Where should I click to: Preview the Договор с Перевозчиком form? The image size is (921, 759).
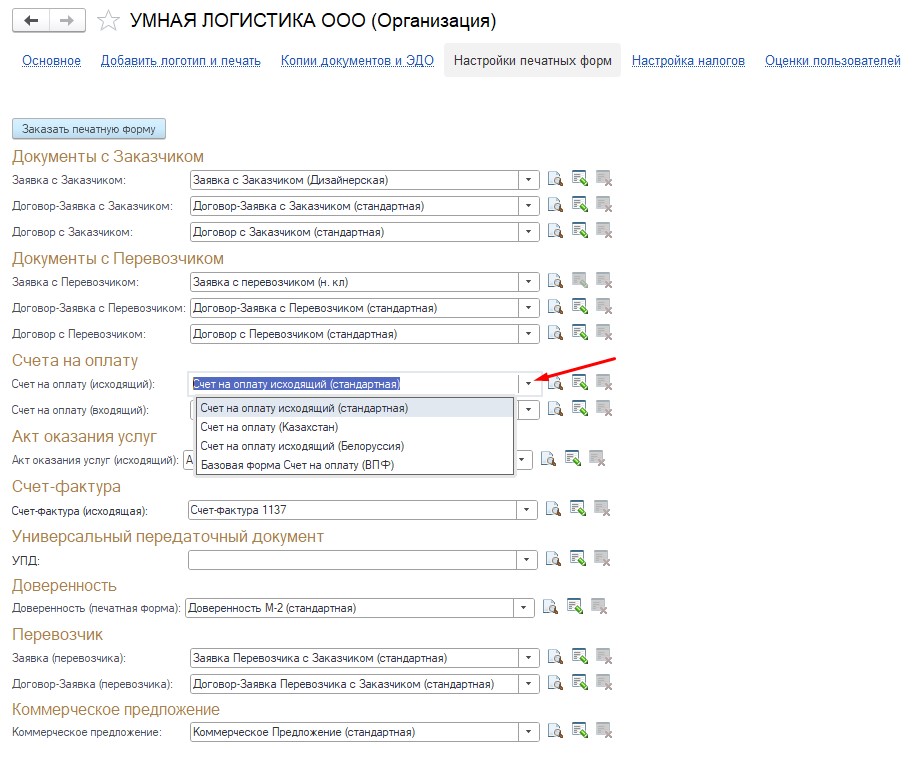(x=555, y=333)
